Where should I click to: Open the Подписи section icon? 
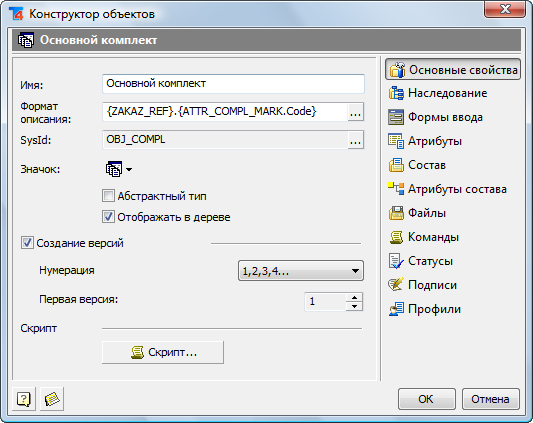coord(396,285)
